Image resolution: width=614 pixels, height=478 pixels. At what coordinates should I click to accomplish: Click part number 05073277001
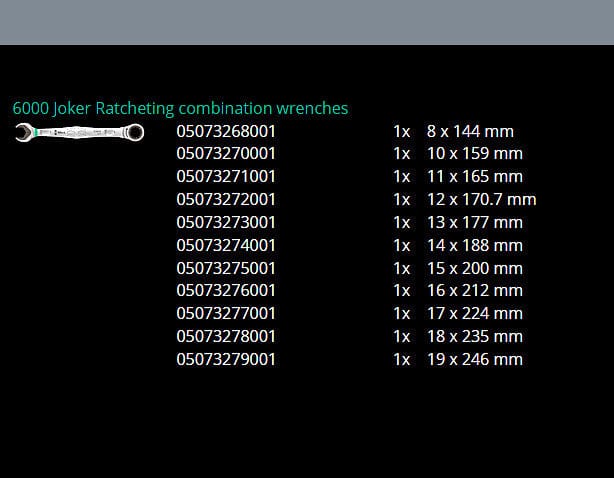[226, 314]
